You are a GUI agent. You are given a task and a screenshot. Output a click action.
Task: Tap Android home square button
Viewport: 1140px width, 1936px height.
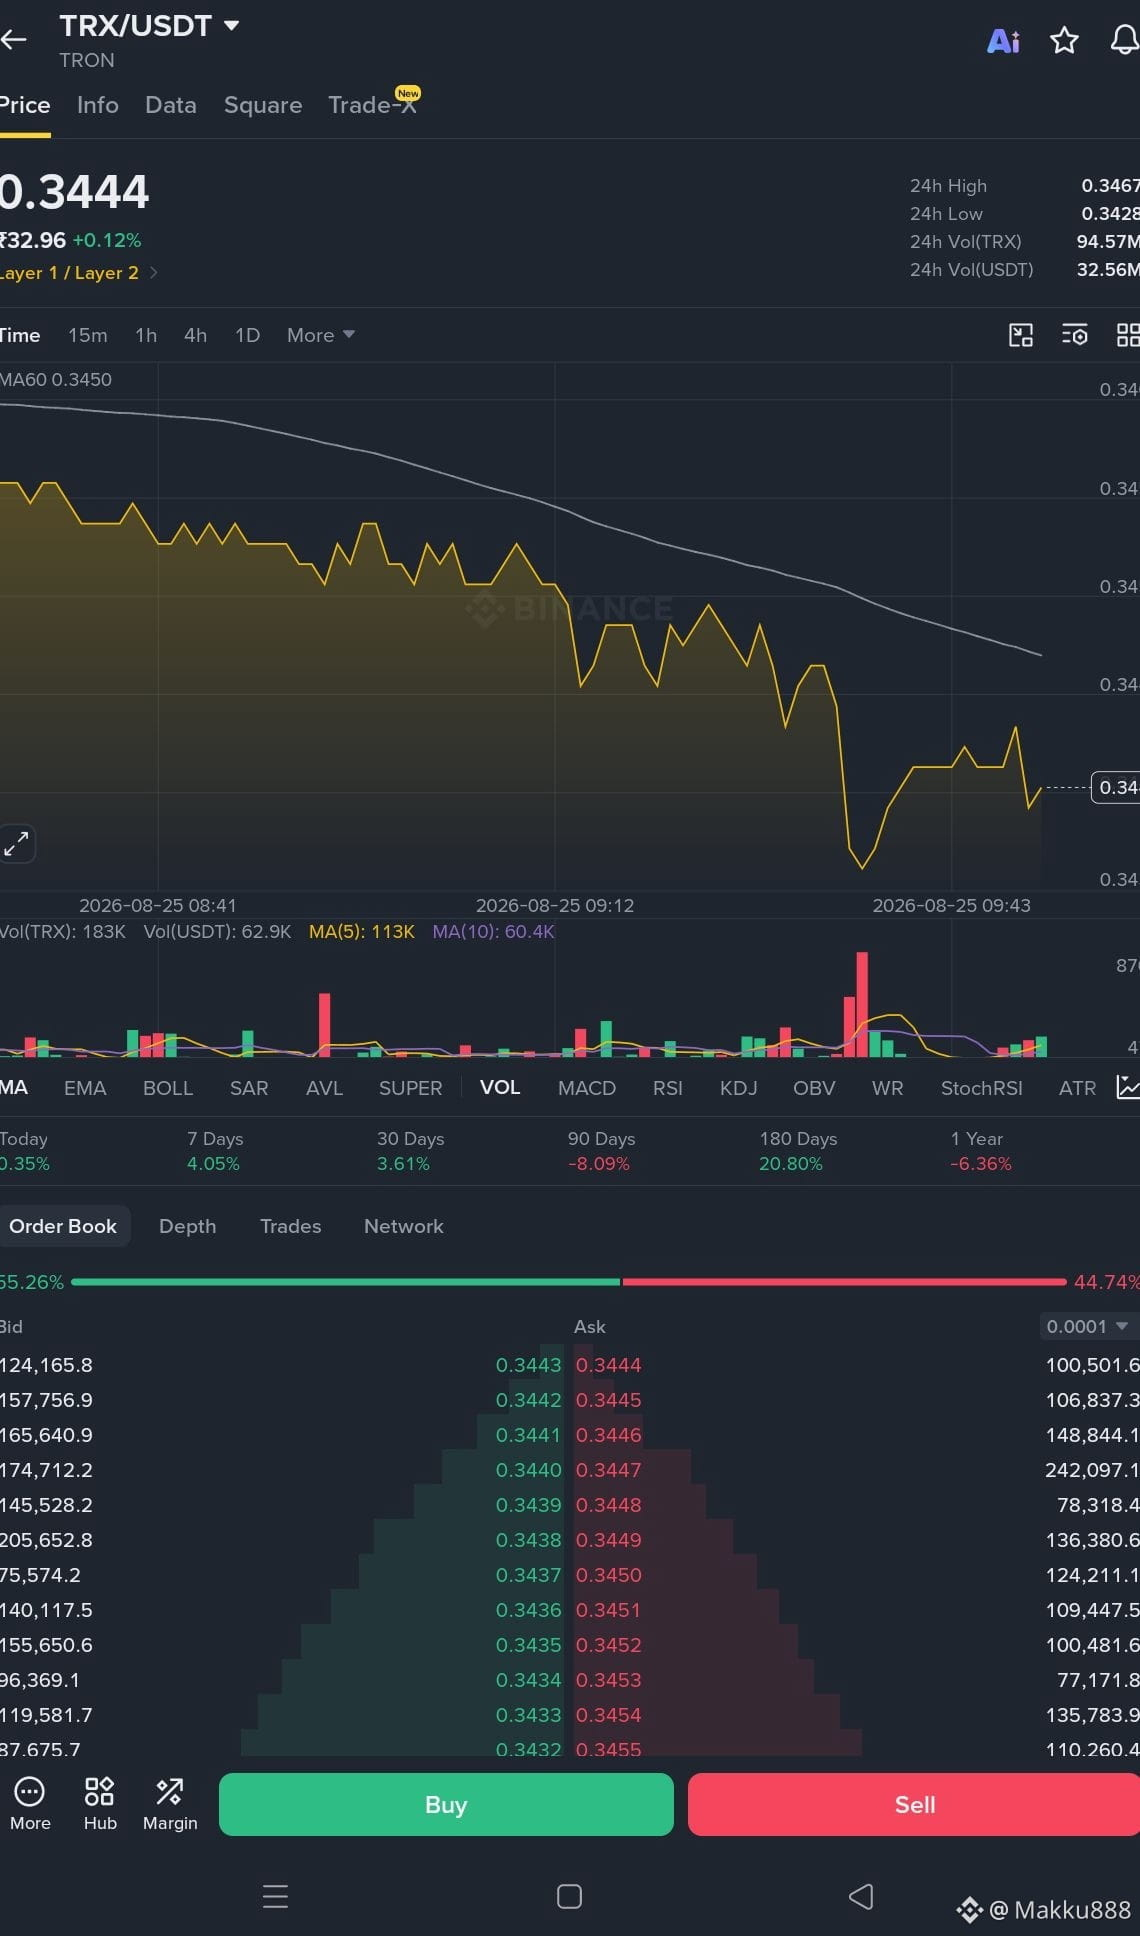tap(569, 1896)
